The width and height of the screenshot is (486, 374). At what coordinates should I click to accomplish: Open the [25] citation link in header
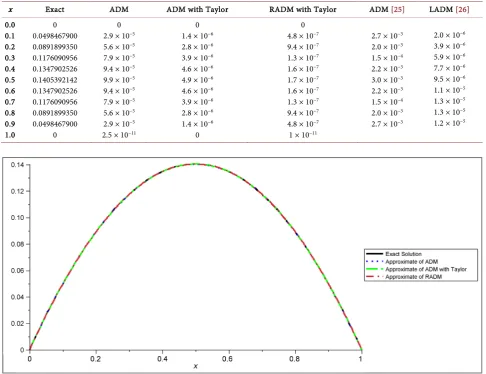398,9
